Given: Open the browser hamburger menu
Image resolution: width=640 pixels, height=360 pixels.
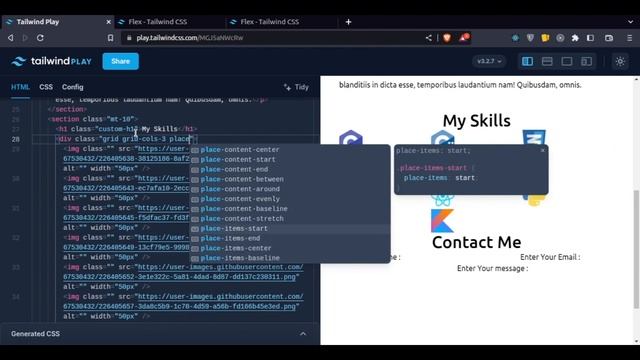Looking at the screenshot, I should tap(630, 38).
